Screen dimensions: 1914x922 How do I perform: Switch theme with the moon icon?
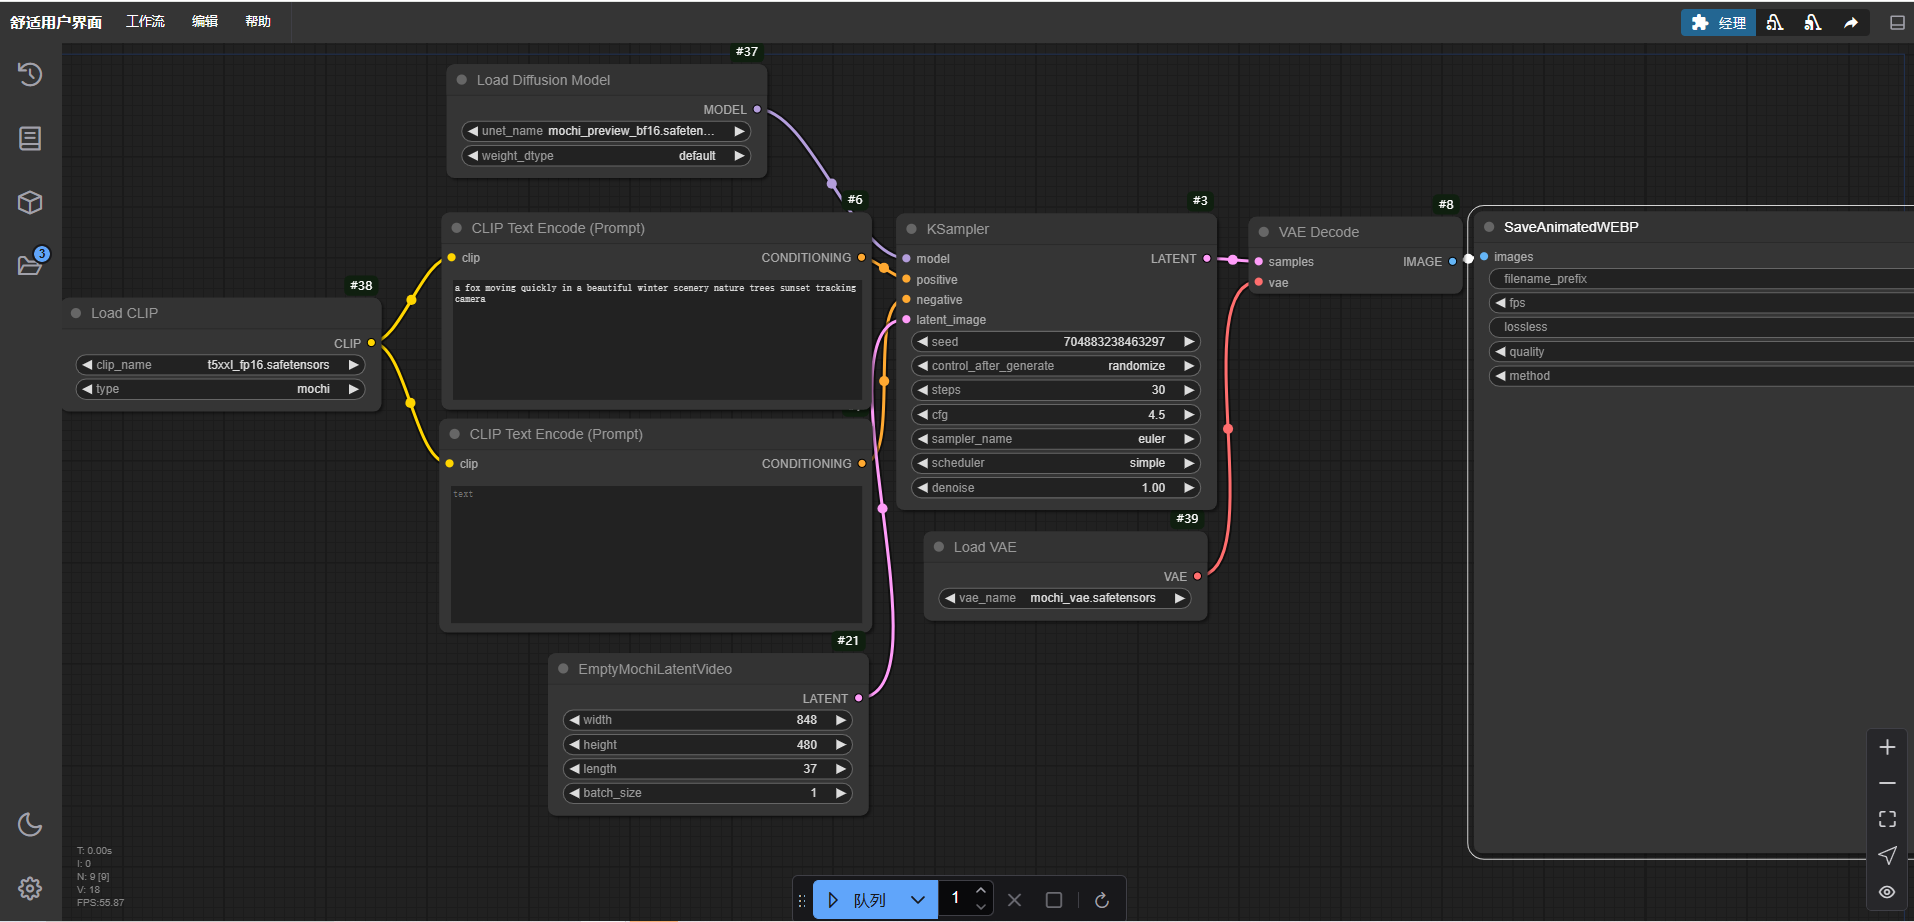(x=30, y=824)
